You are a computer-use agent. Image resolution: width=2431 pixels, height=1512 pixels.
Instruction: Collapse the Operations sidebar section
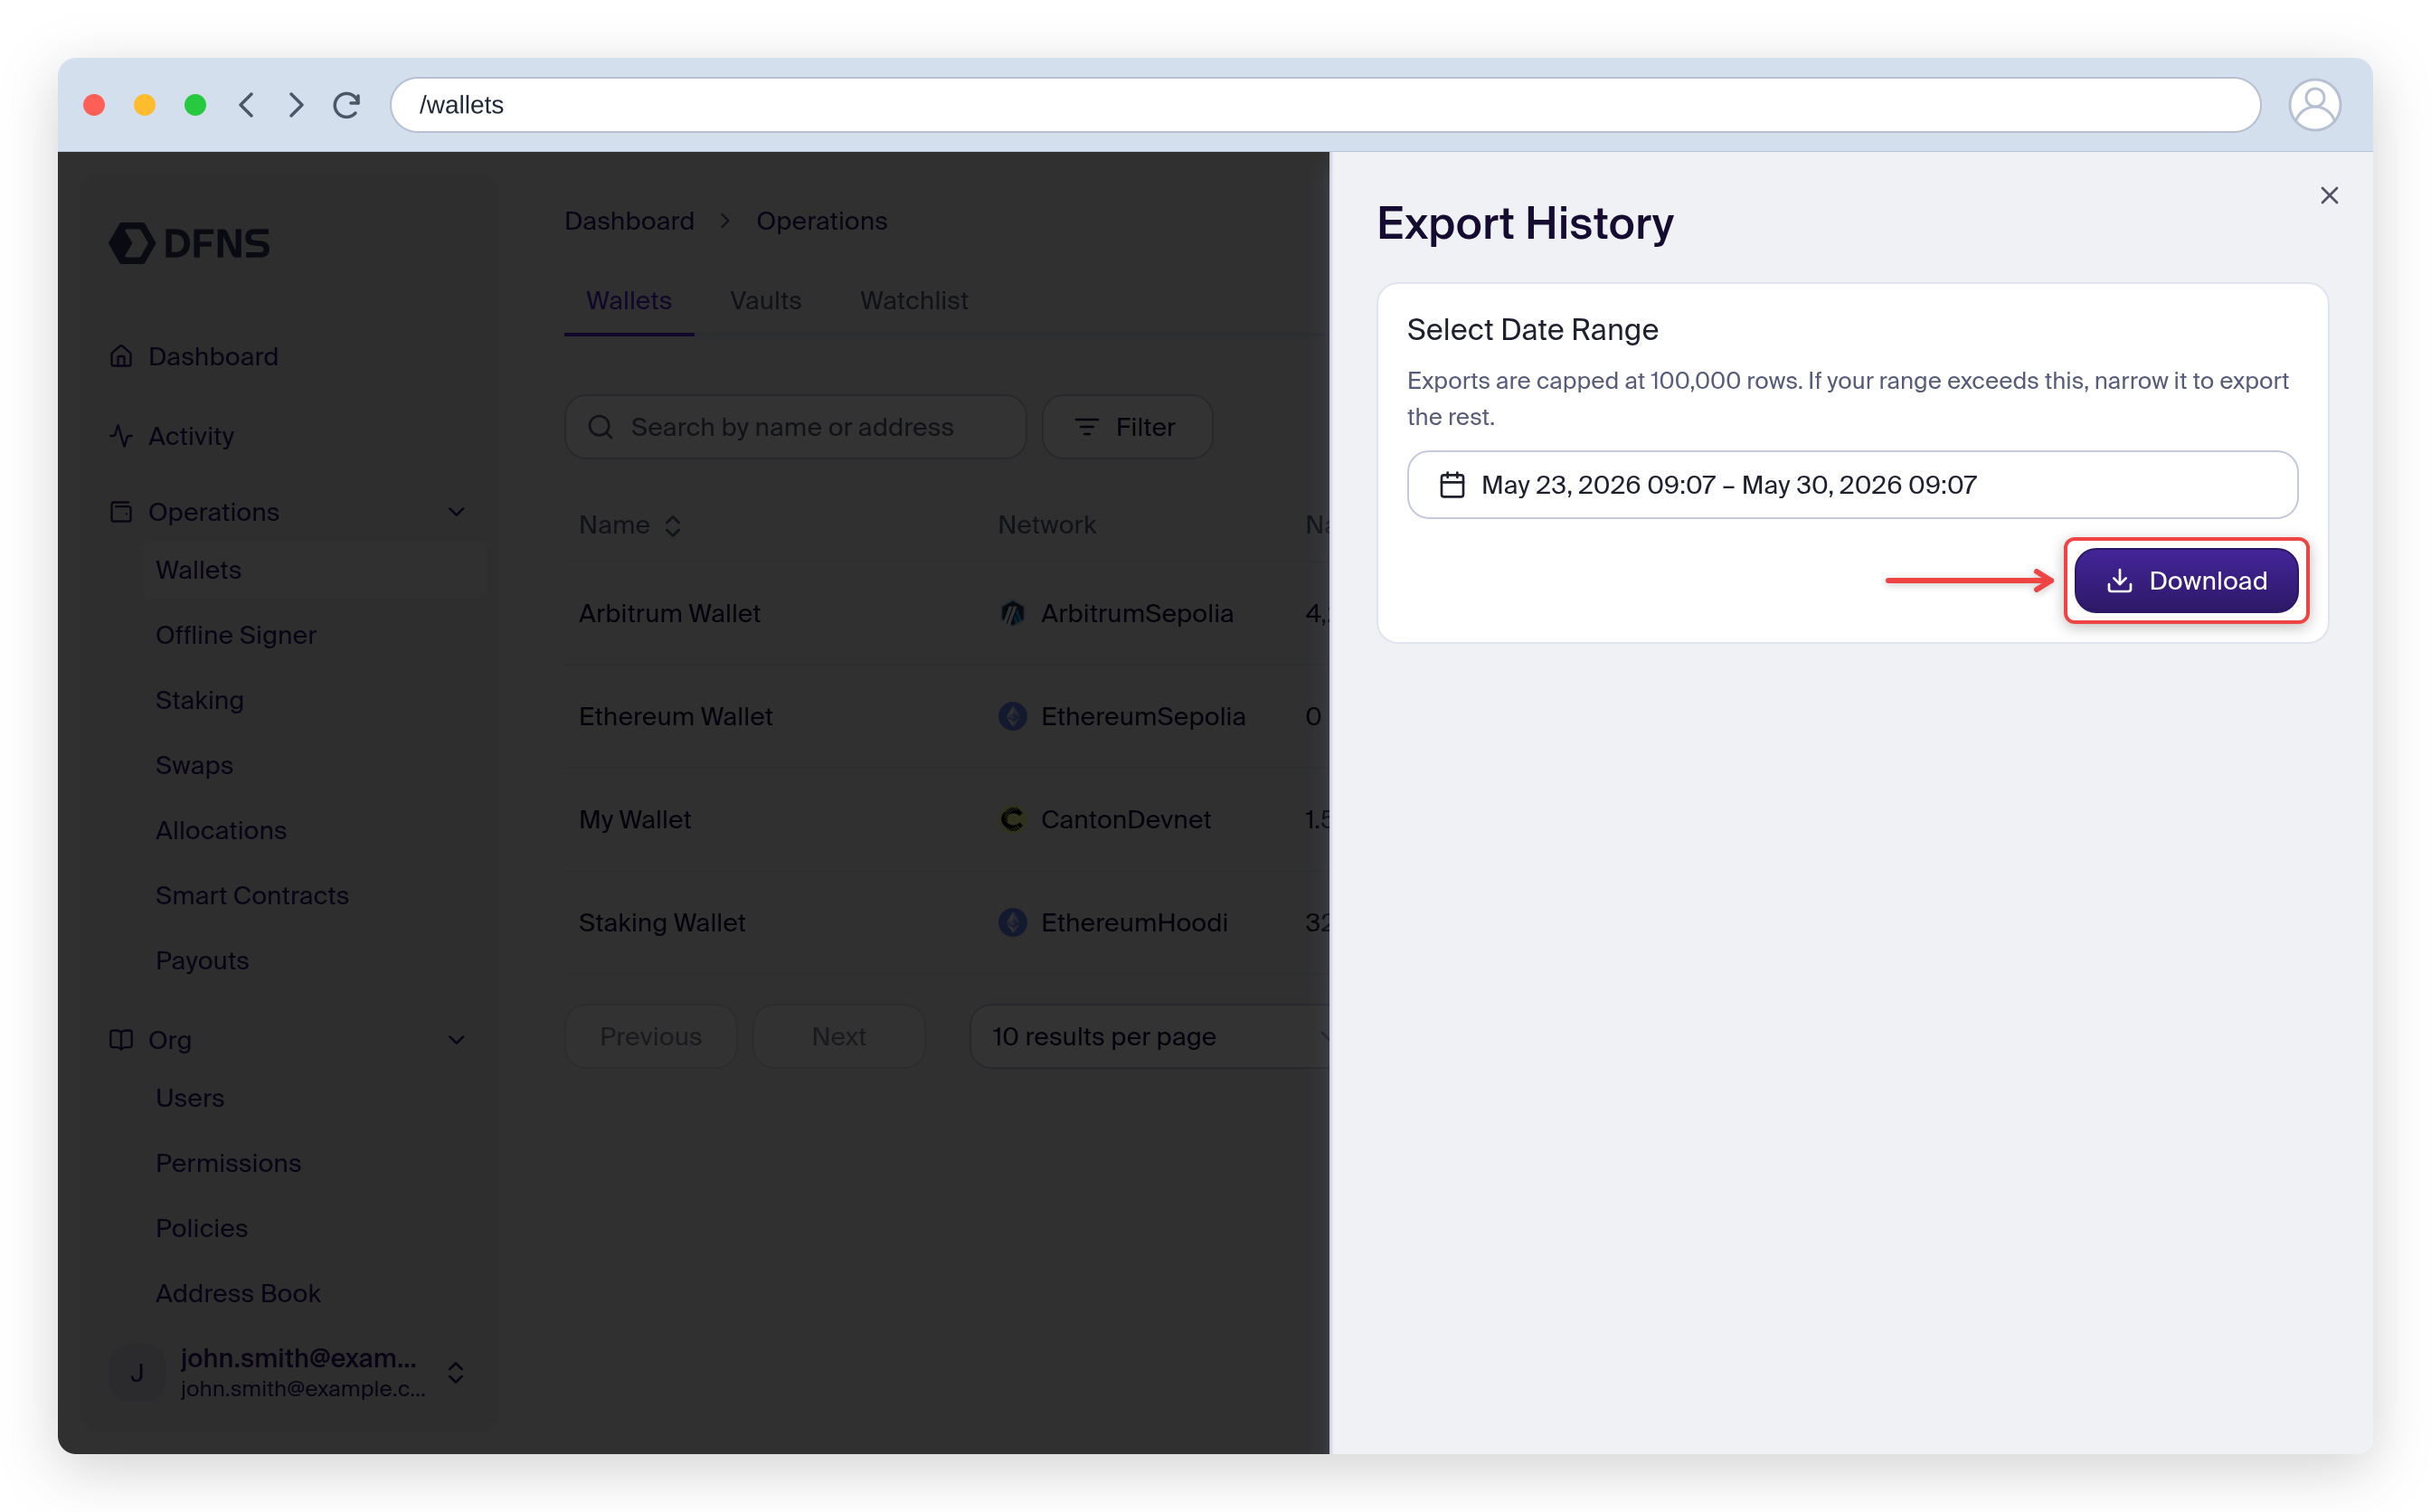(456, 512)
